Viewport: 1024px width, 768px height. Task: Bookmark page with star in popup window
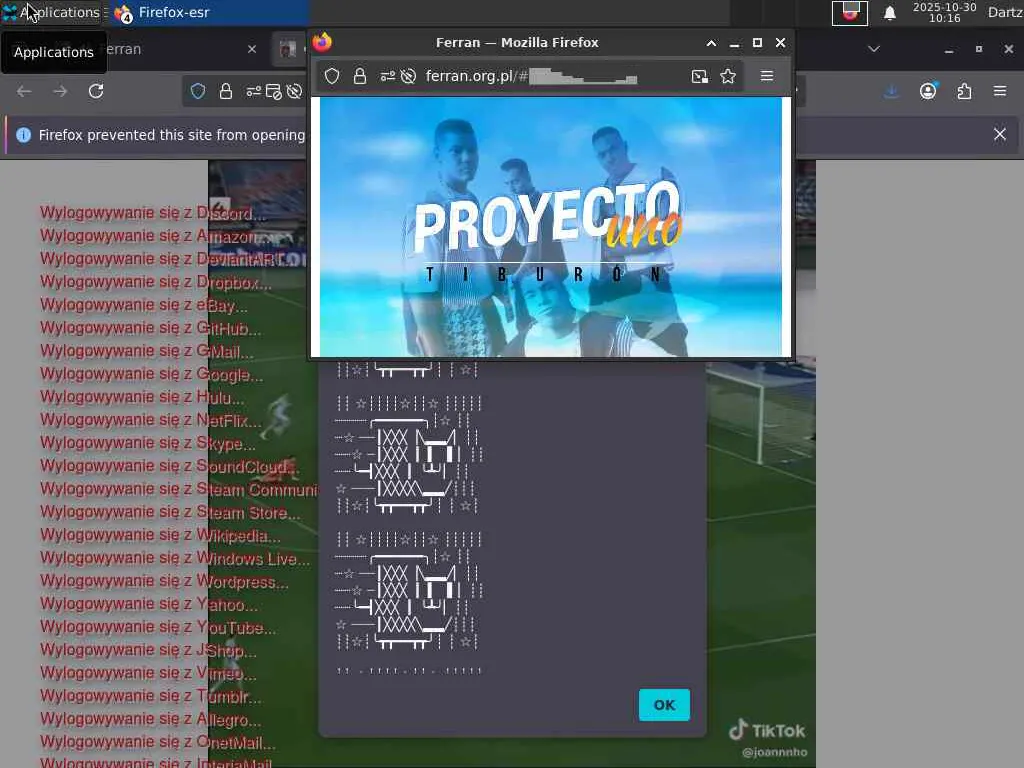click(728, 76)
